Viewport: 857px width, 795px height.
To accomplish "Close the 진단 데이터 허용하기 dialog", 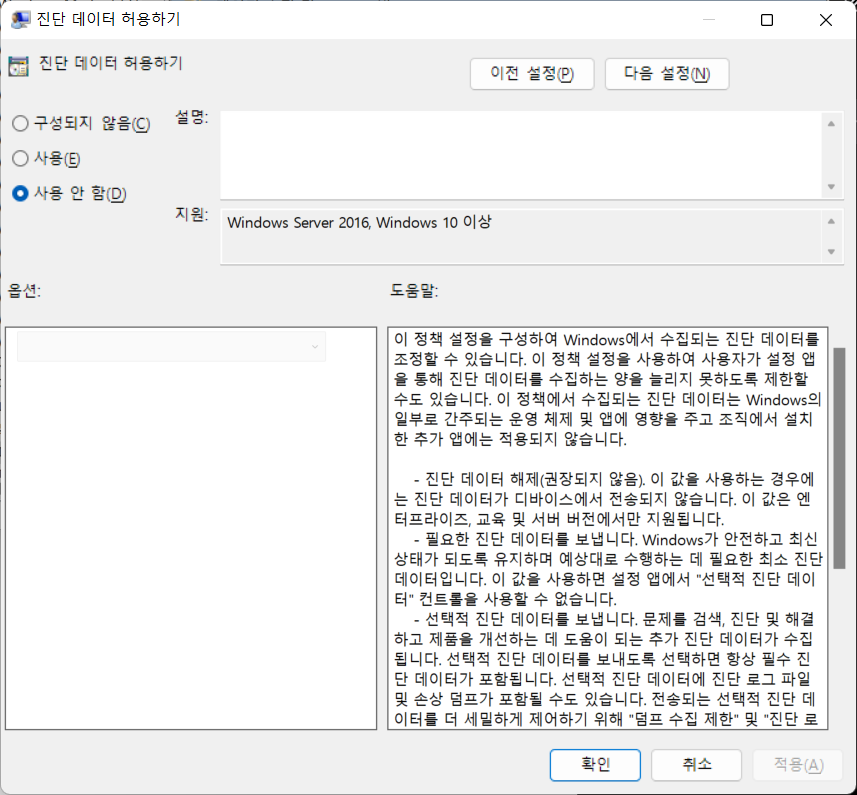I will pyautogui.click(x=826, y=20).
